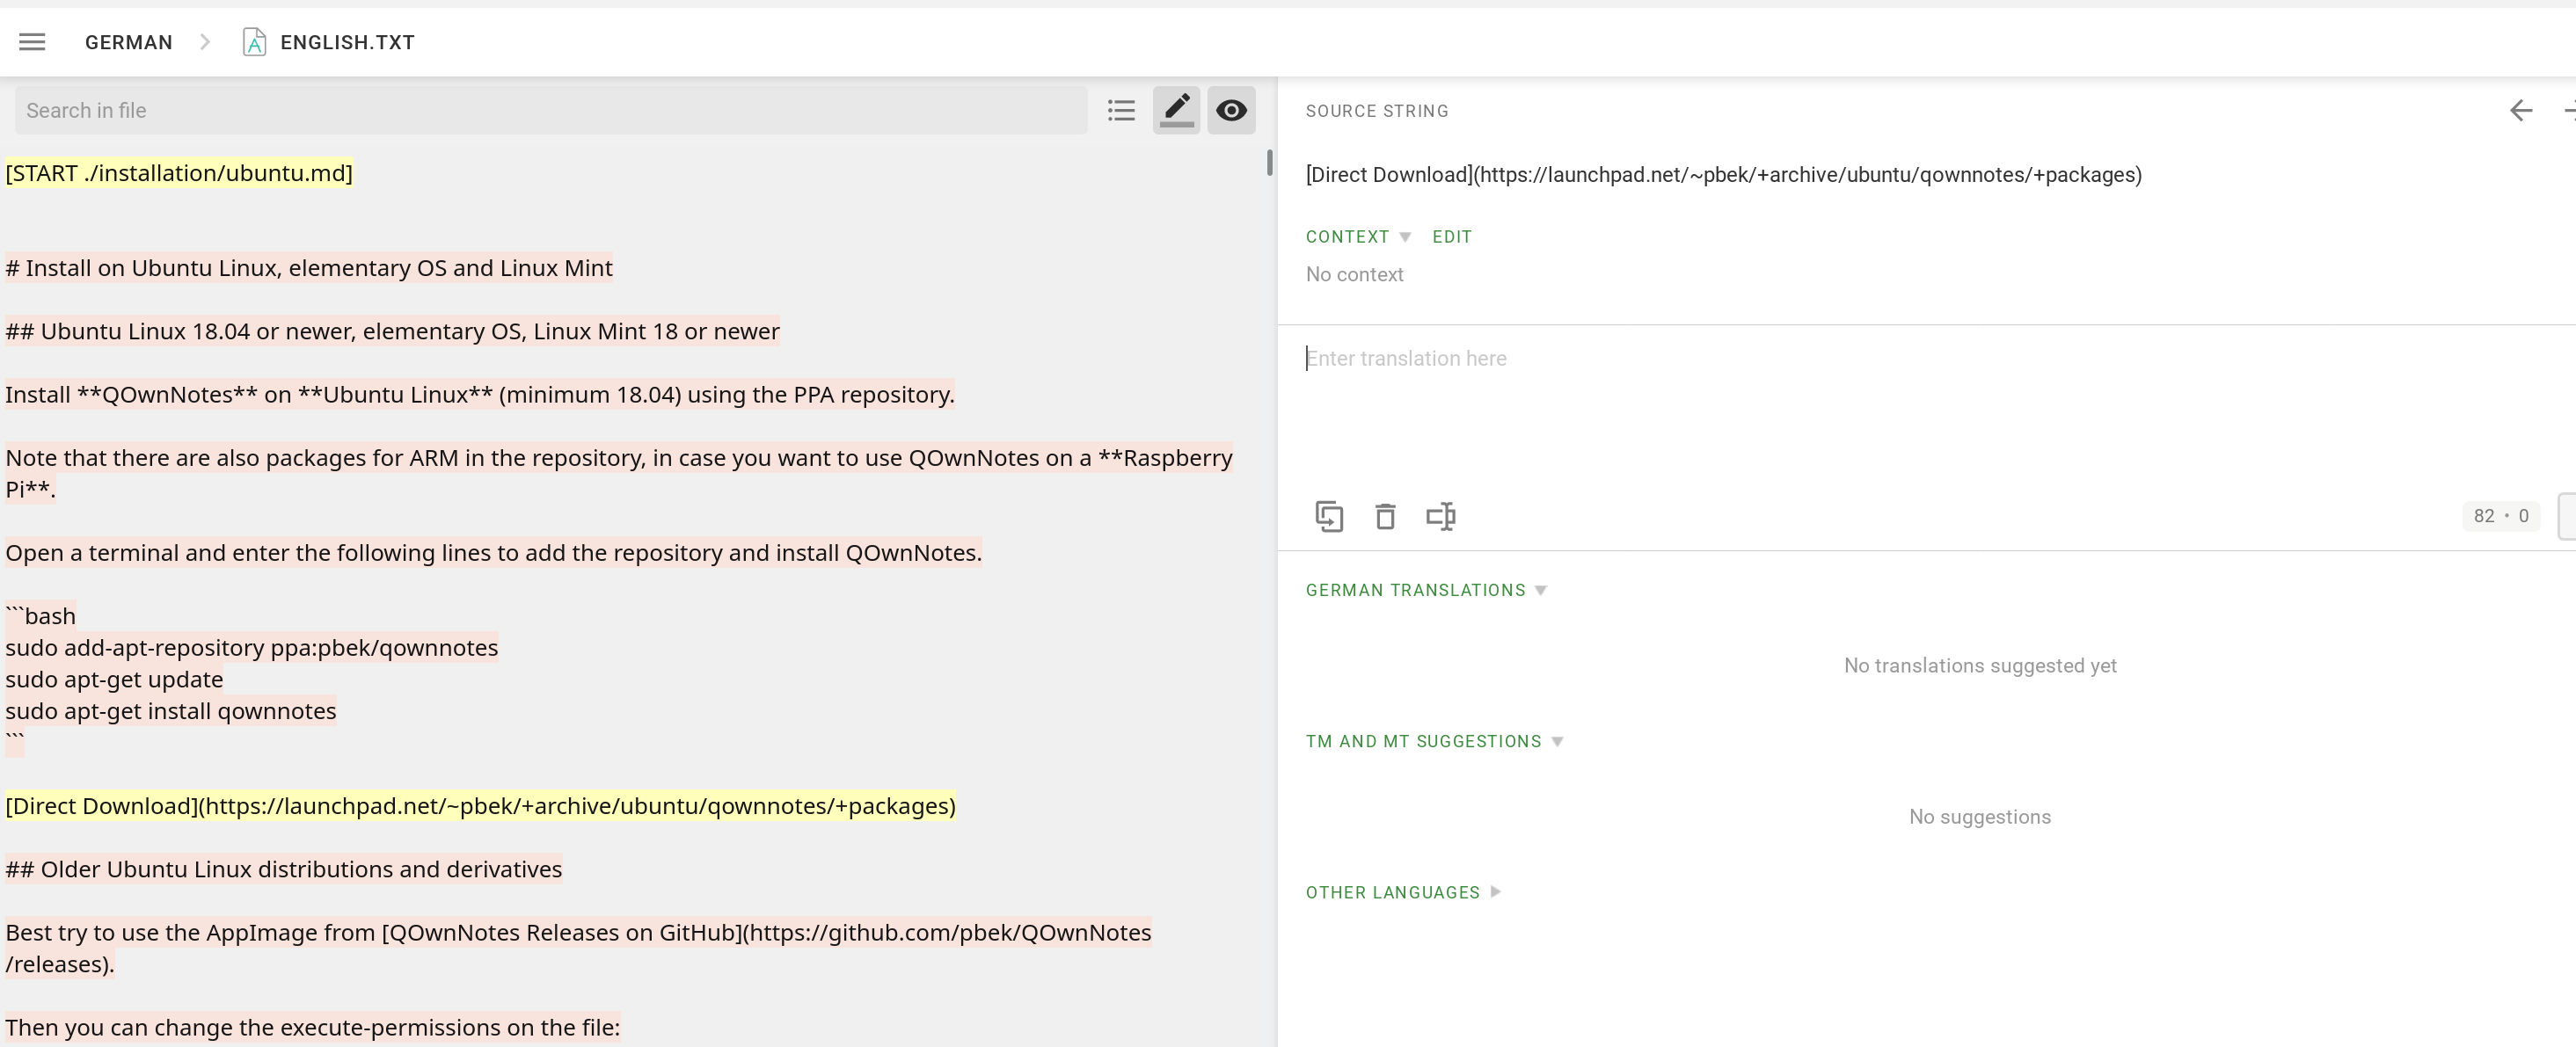
Task: Click the 82 · 0 character counter
Action: coord(2501,516)
